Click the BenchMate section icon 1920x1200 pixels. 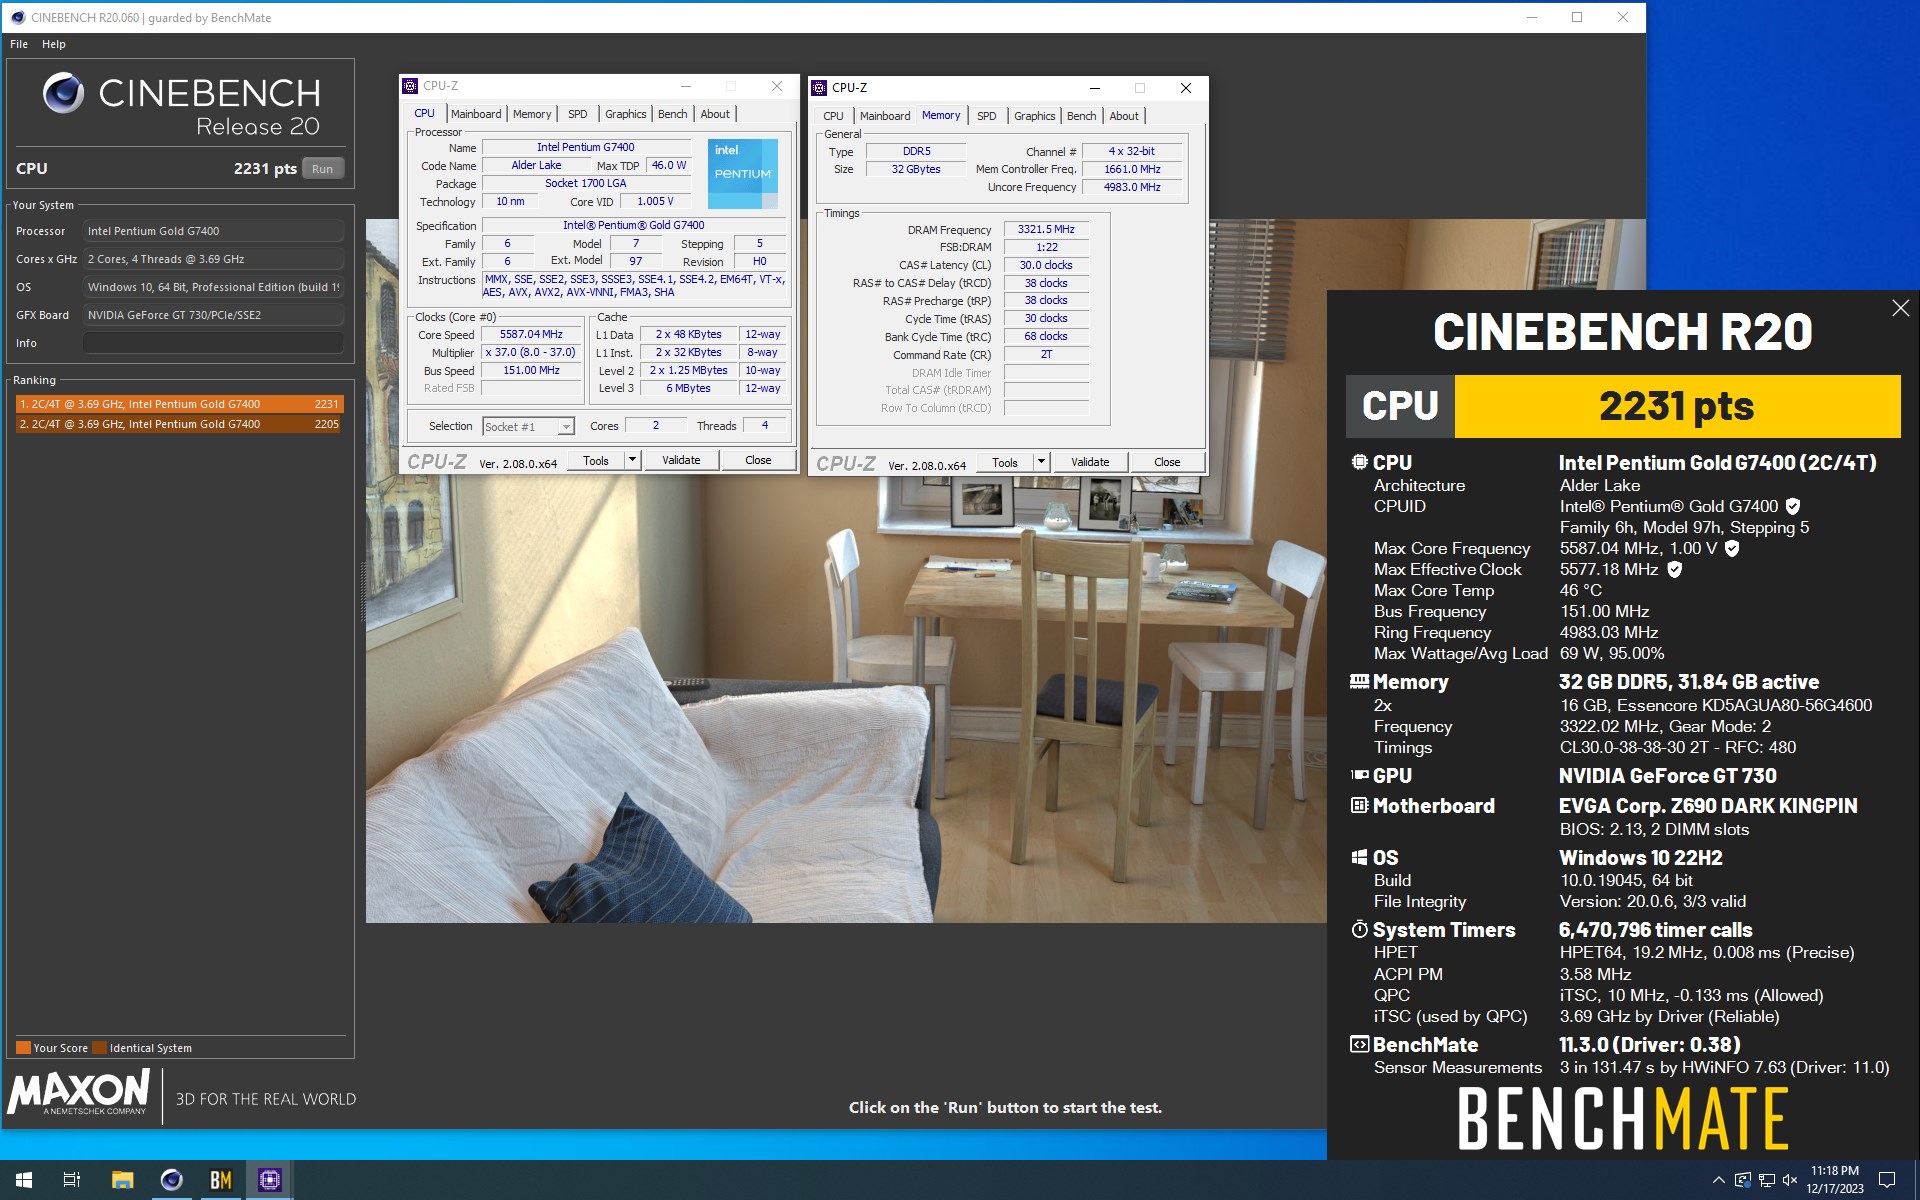pos(1359,1044)
